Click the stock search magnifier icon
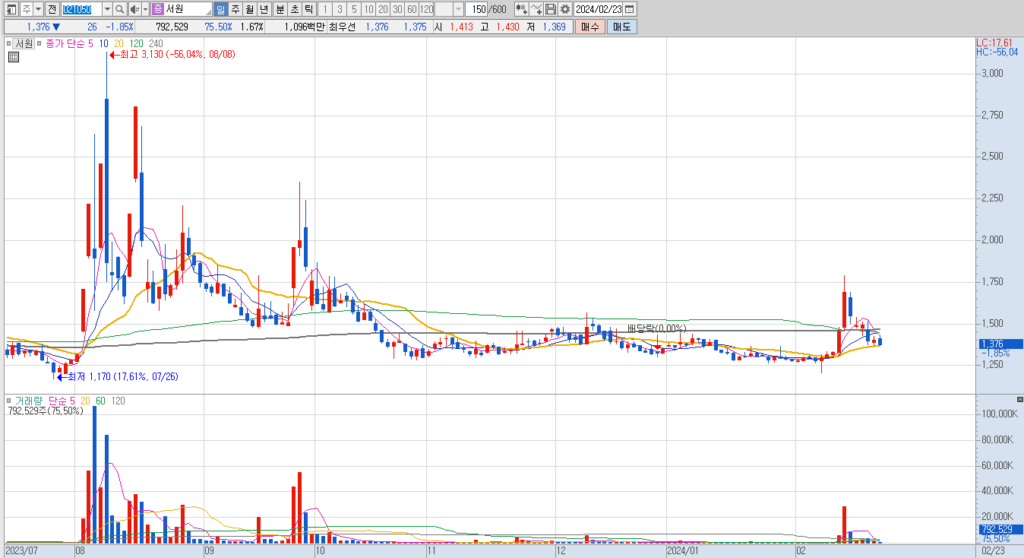 pos(120,9)
